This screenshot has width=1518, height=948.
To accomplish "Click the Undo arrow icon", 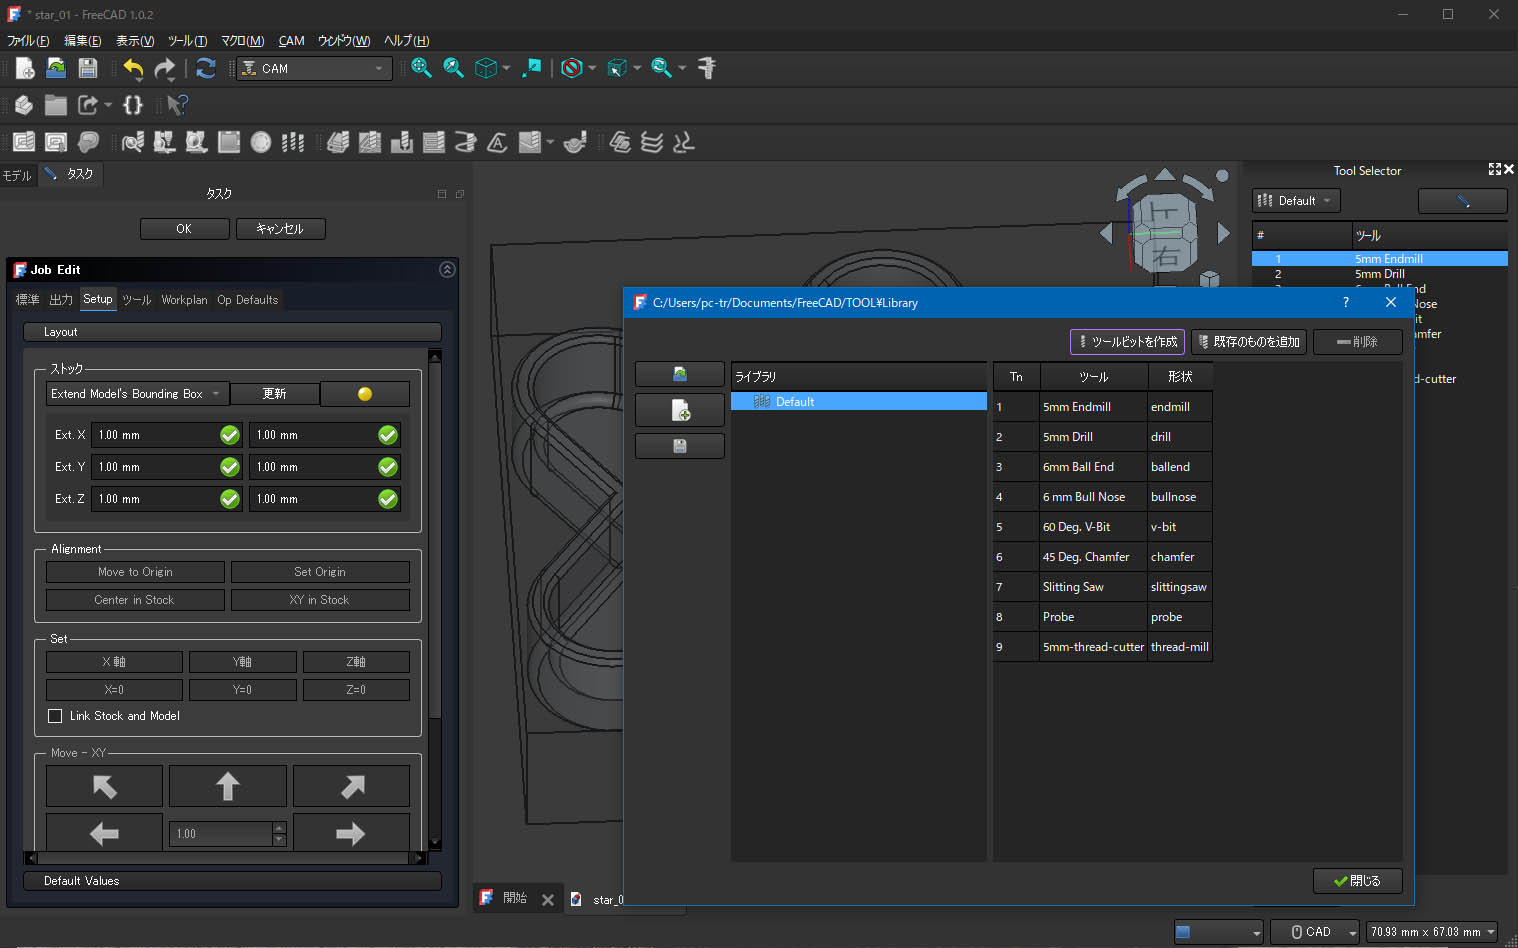I will (x=133, y=68).
